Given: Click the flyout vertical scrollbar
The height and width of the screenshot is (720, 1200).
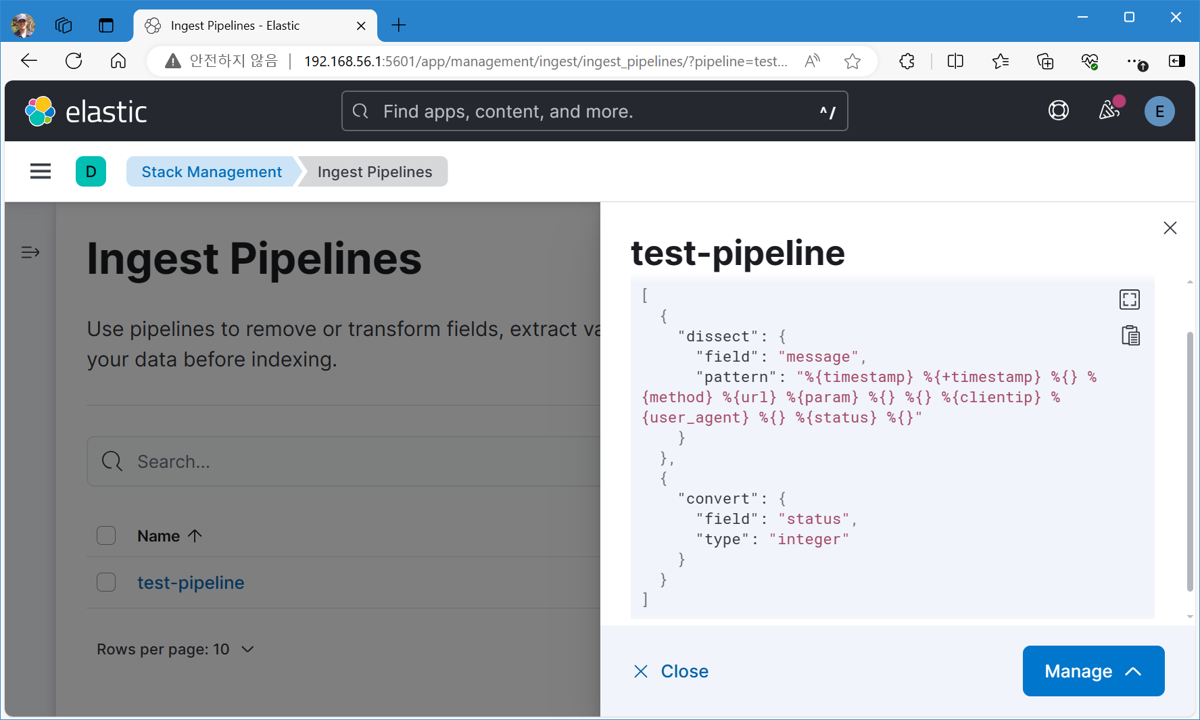Looking at the screenshot, I should (x=1189, y=461).
